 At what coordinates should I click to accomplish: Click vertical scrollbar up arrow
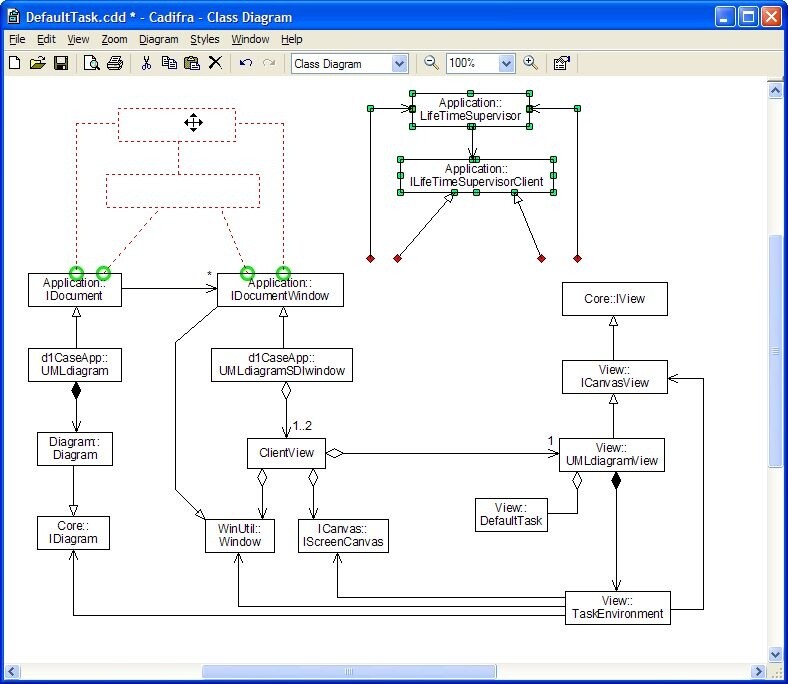click(x=775, y=90)
